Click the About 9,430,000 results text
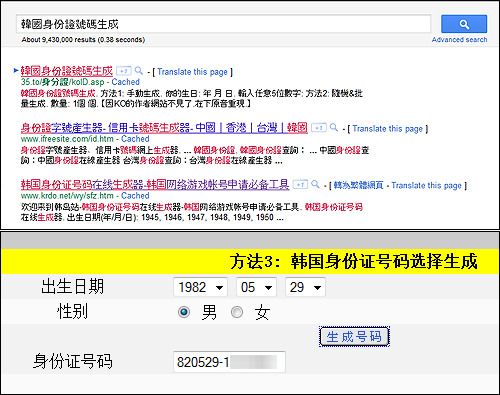This screenshot has width=500, height=395. (x=83, y=40)
